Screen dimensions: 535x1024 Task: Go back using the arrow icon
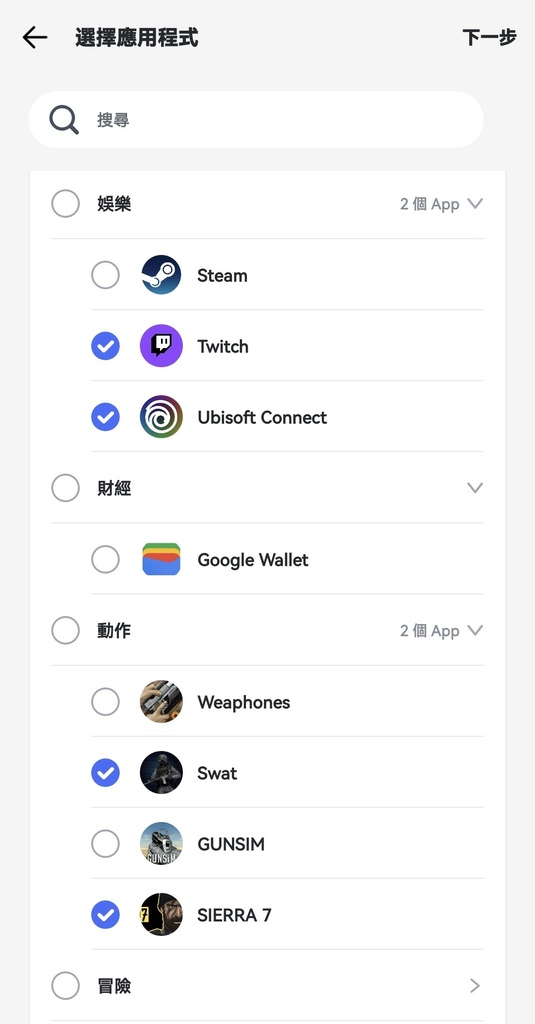(35, 38)
